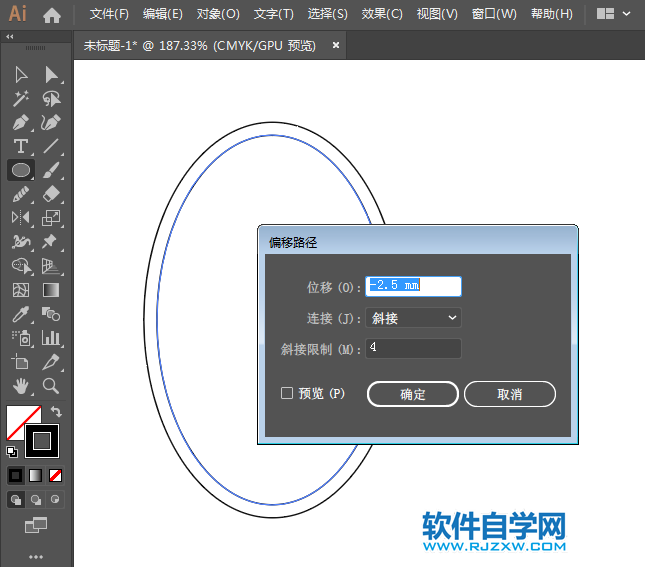Viewport: 645px width, 567px height.
Task: Select the Eraser tool
Action: pos(51,194)
